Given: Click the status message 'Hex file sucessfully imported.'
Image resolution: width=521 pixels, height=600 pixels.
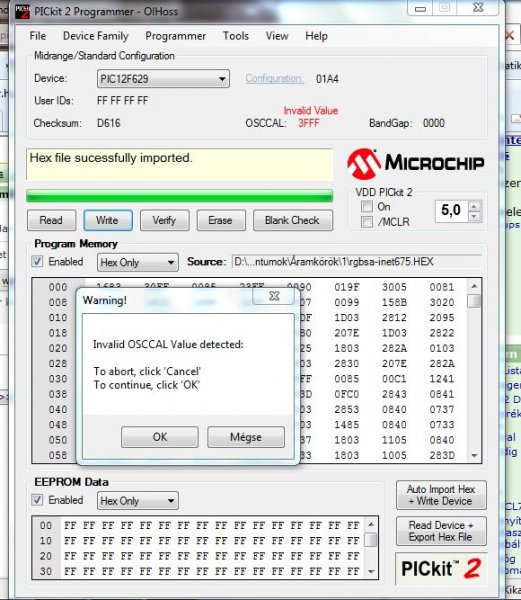Looking at the screenshot, I should point(111,158).
